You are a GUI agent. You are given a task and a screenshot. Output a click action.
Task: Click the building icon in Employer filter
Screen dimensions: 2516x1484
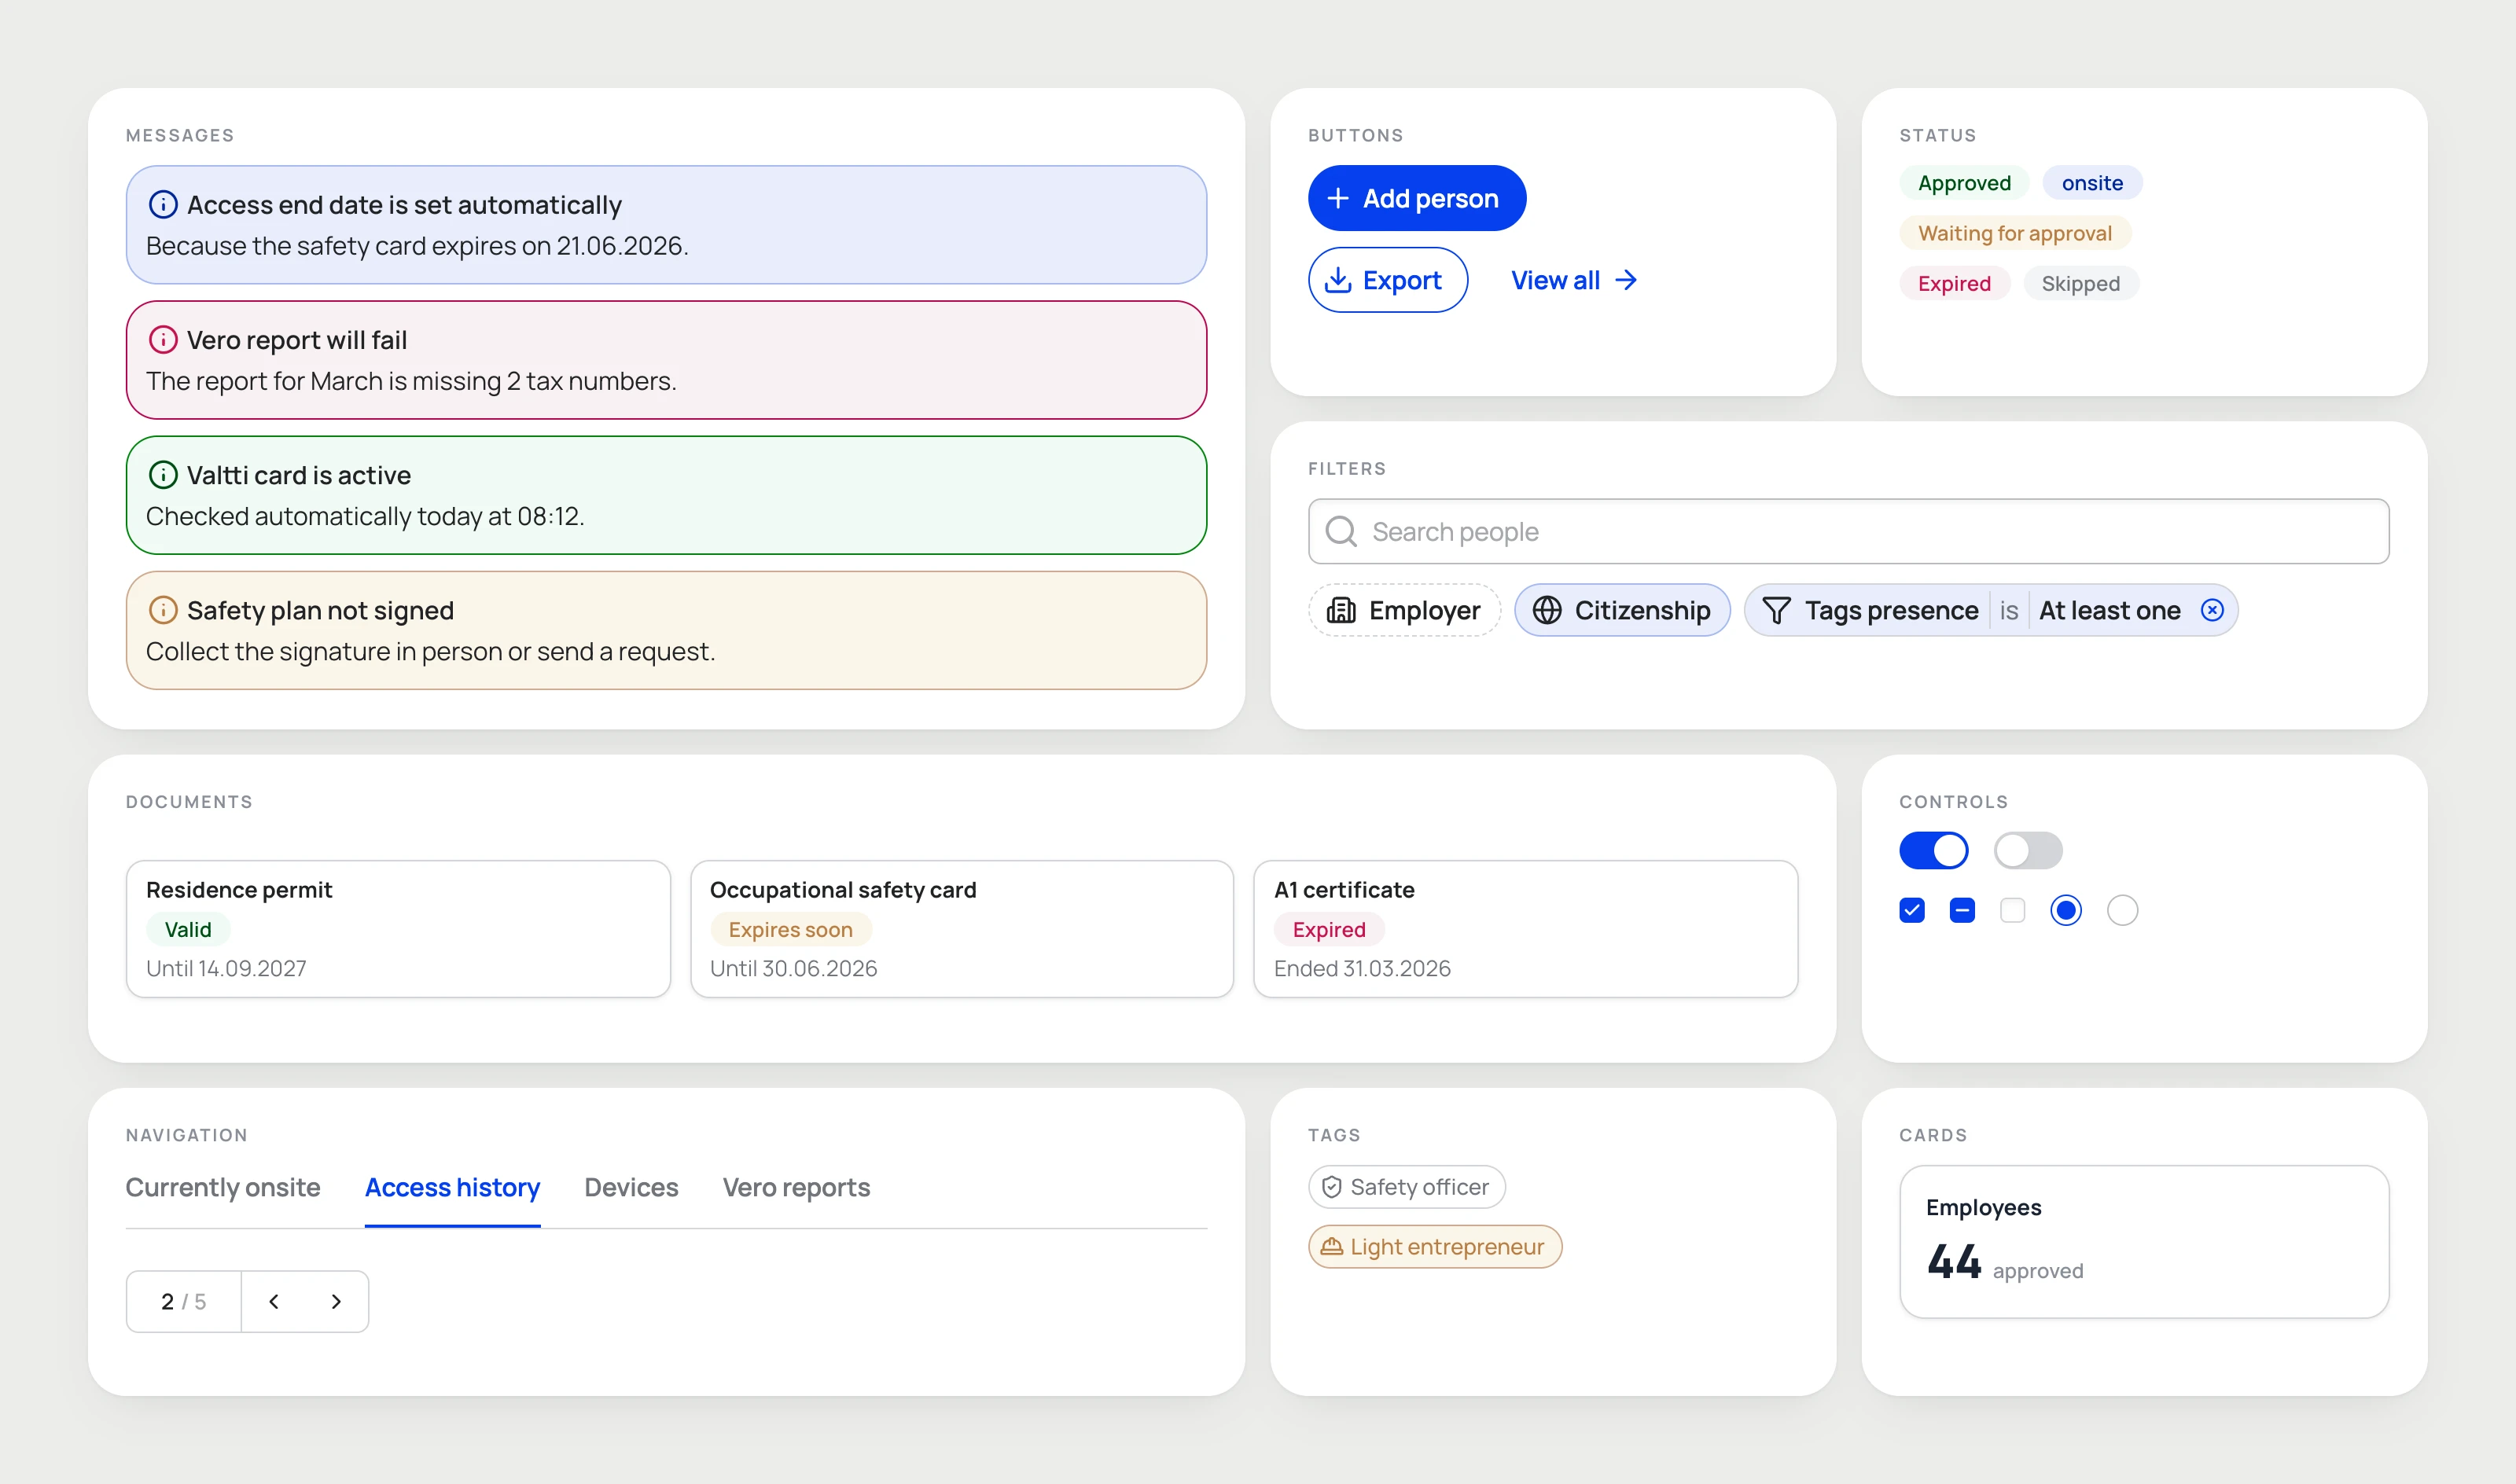(x=1341, y=610)
